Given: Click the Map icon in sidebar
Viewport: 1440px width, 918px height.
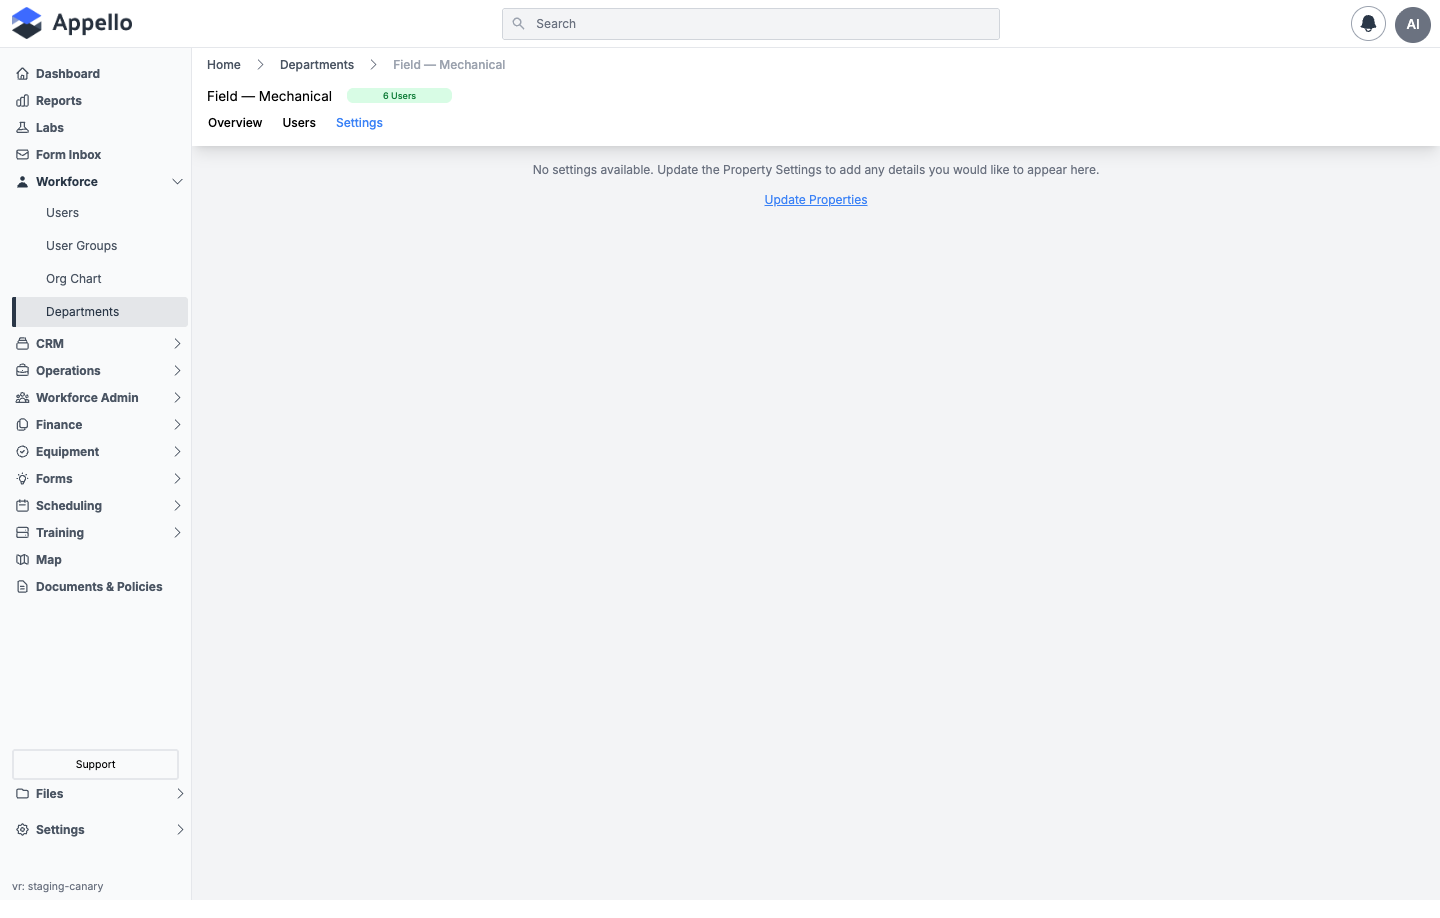Looking at the screenshot, I should [22, 560].
